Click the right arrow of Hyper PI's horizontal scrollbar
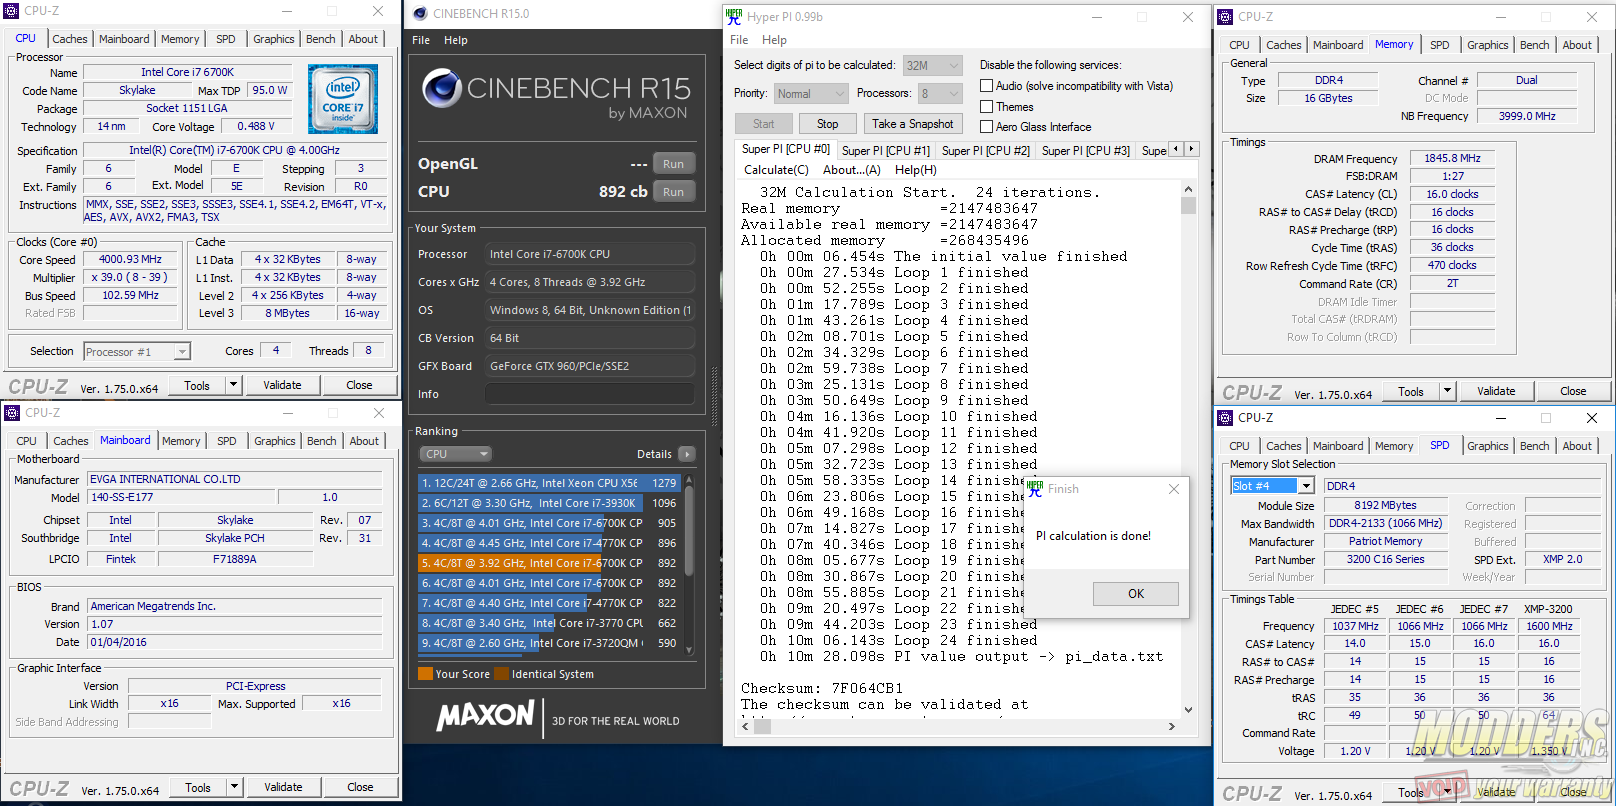 click(1172, 727)
